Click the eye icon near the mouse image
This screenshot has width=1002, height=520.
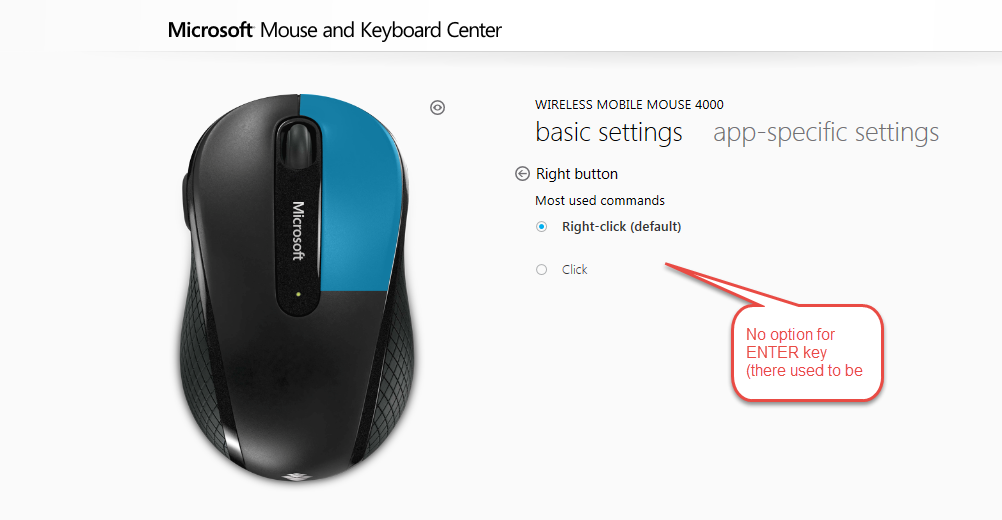[x=437, y=107]
